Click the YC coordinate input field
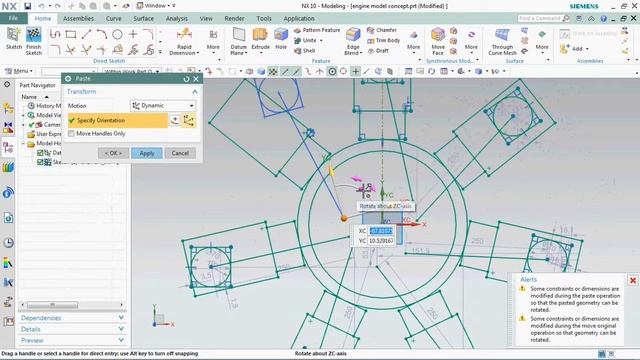 381,241
